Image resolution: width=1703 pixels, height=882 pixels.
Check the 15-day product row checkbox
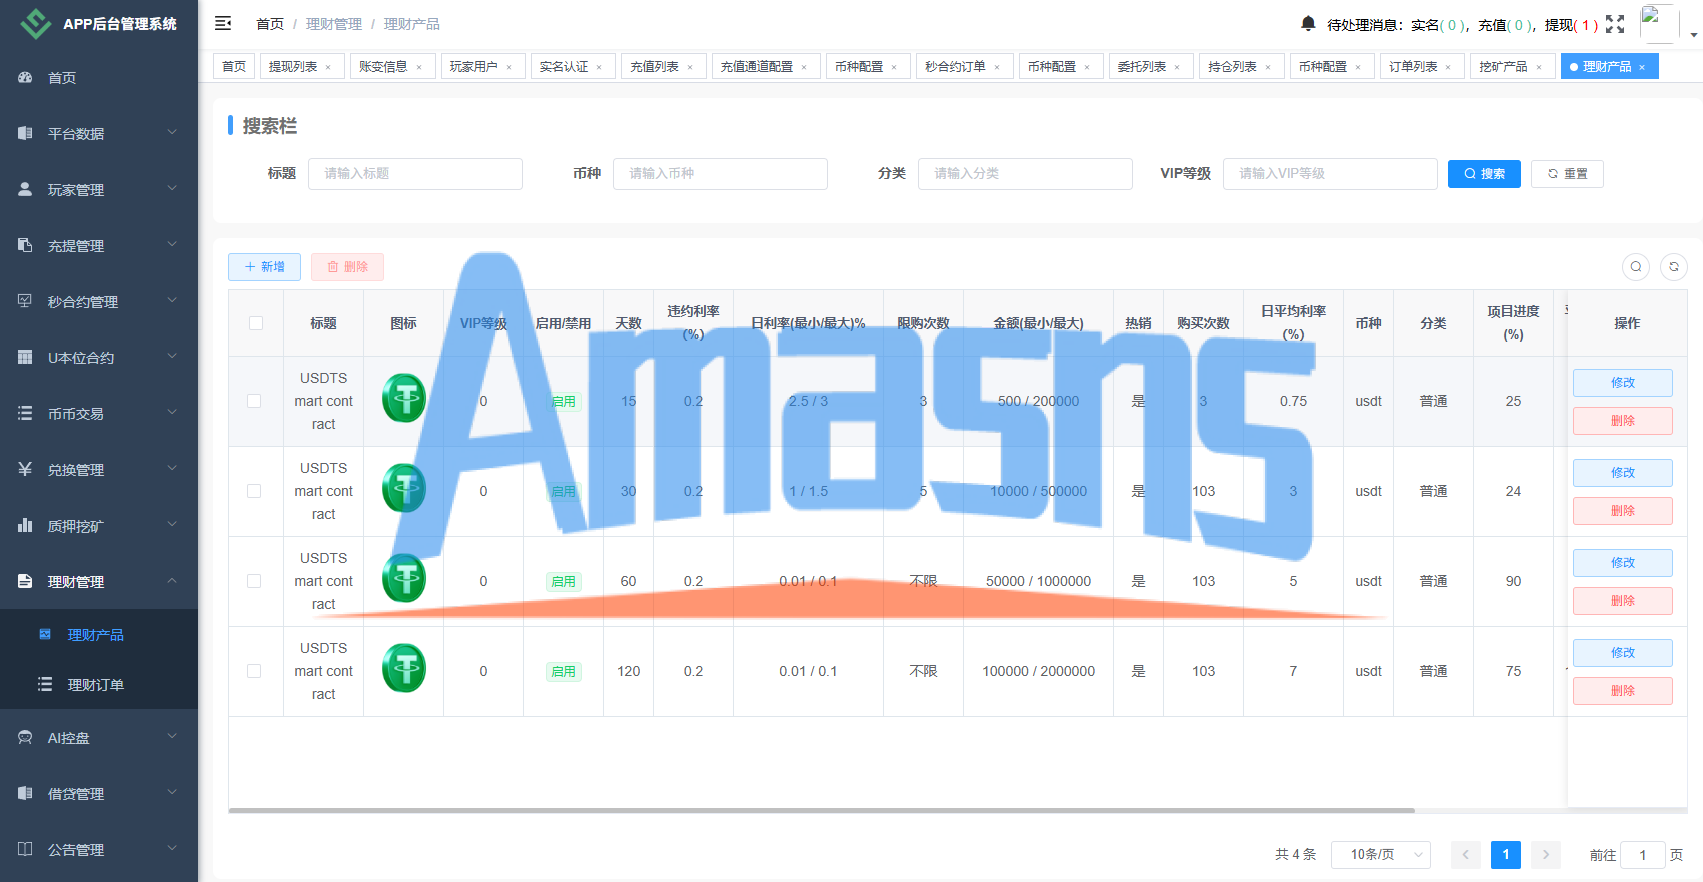click(254, 401)
